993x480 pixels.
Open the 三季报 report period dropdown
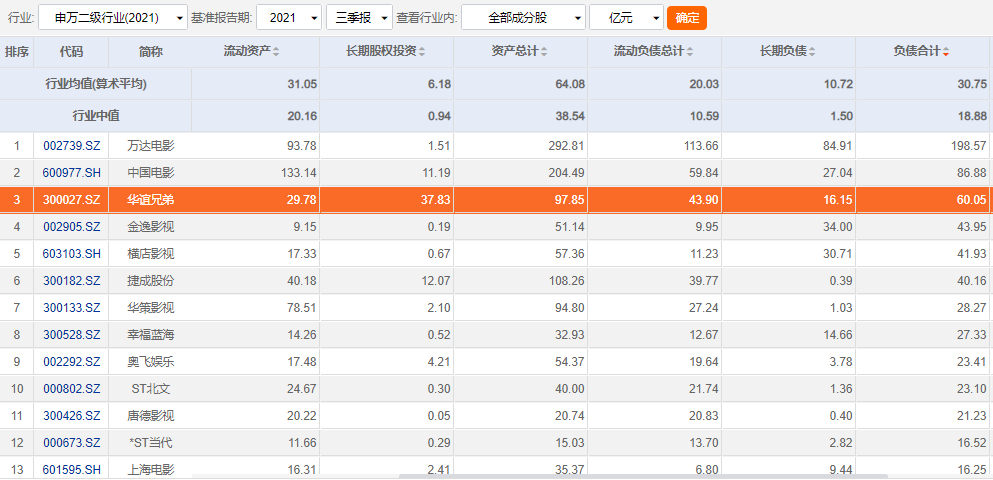[359, 18]
